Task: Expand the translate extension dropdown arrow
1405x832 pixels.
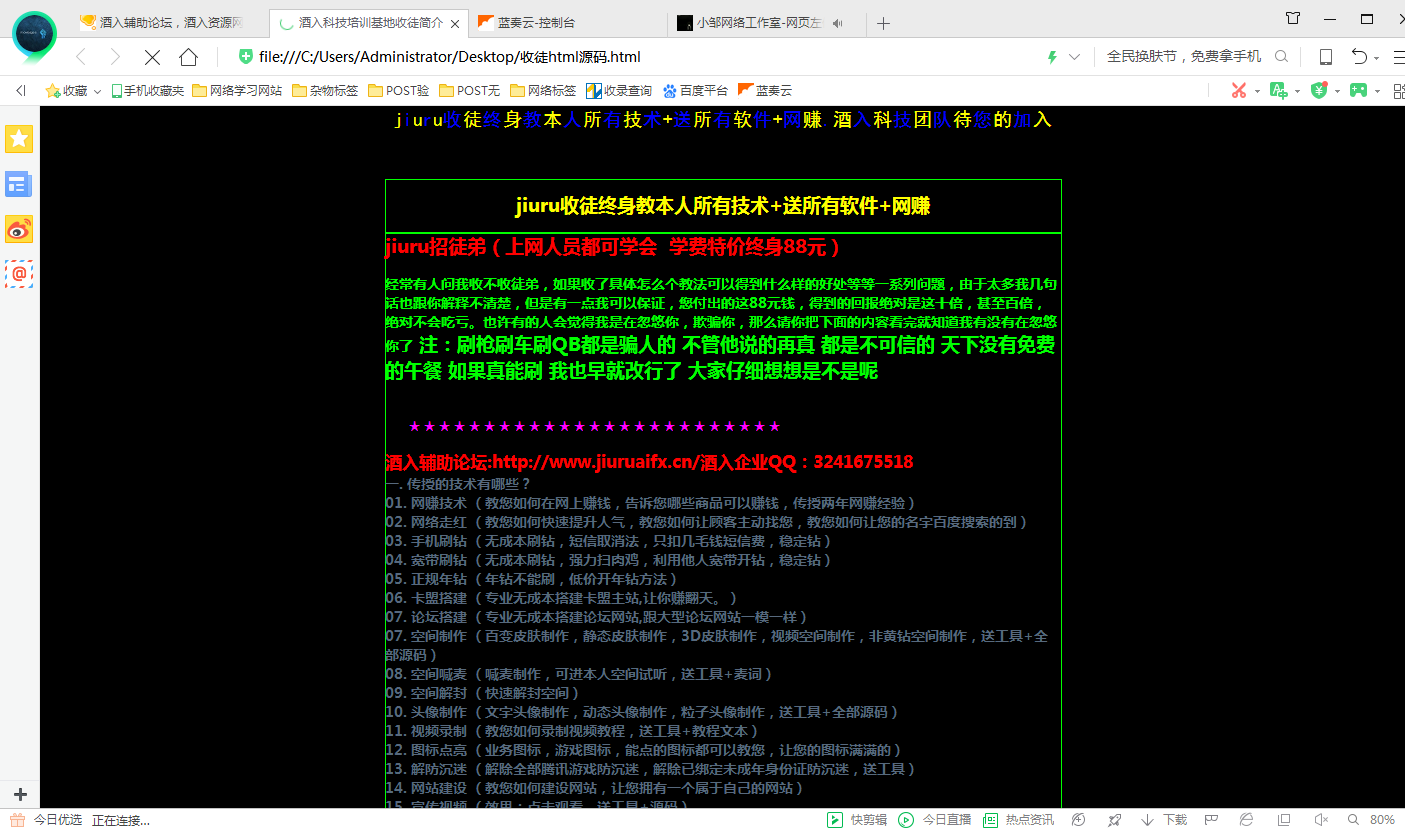Action: [x=1297, y=91]
